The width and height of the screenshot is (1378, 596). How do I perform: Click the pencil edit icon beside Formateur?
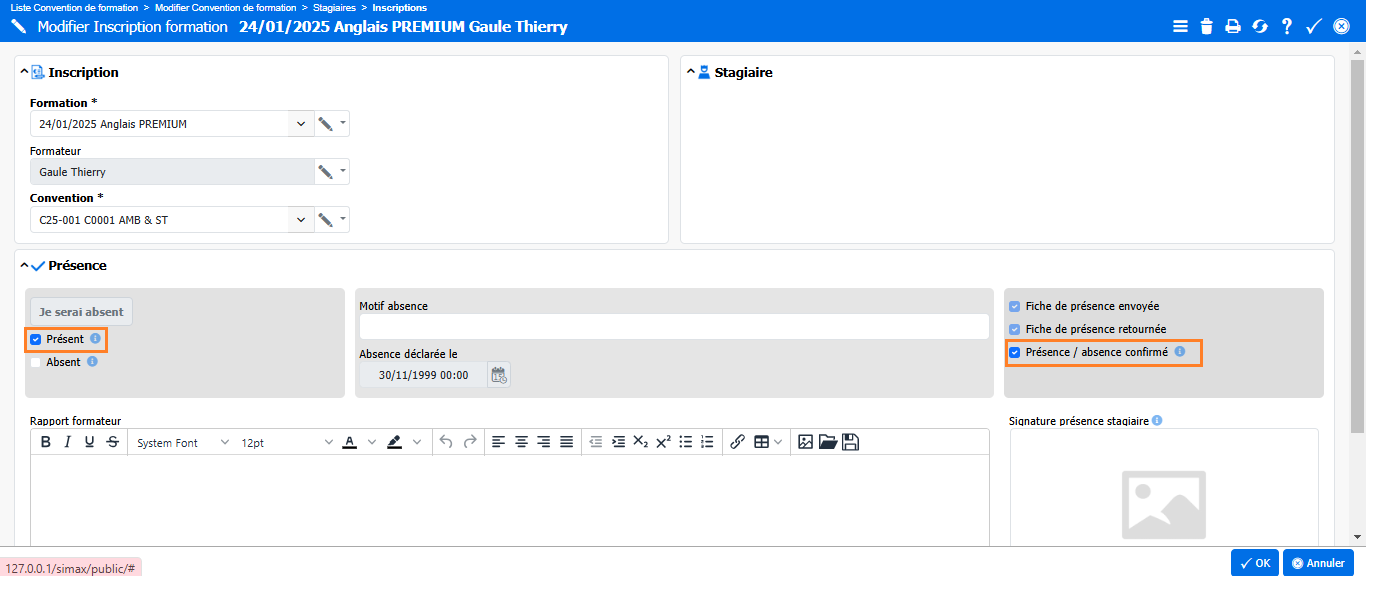tap(325, 172)
